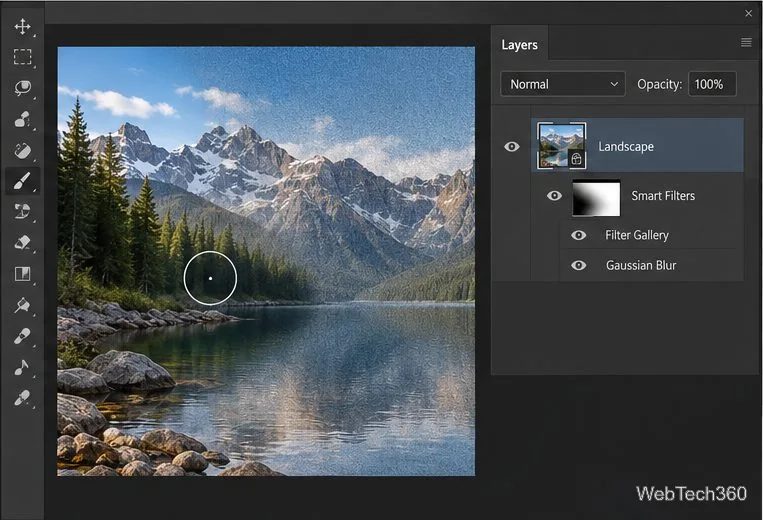Select the Move tool

pos(22,26)
